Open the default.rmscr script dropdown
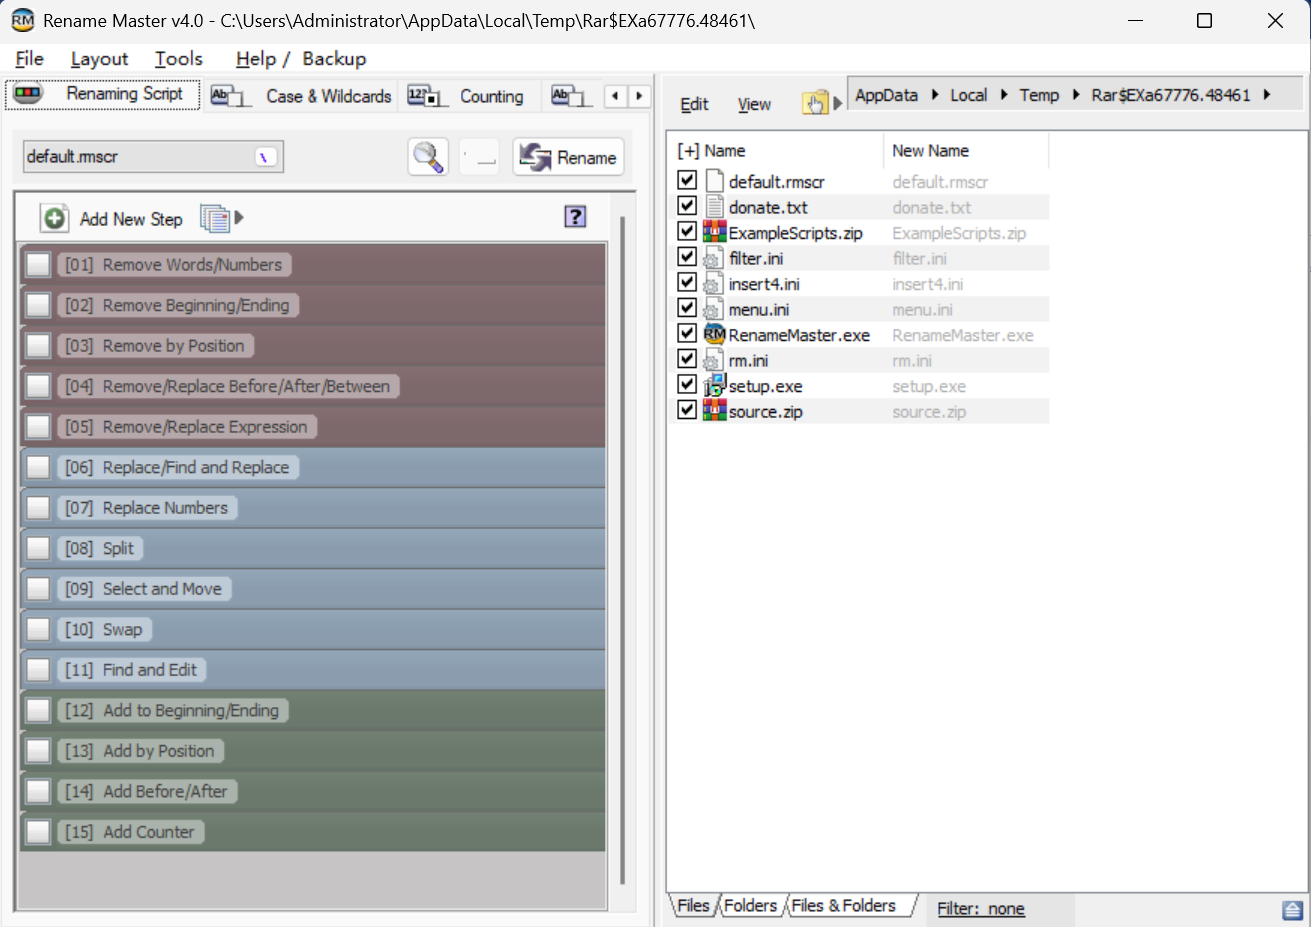The height and width of the screenshot is (927, 1311). (x=265, y=157)
